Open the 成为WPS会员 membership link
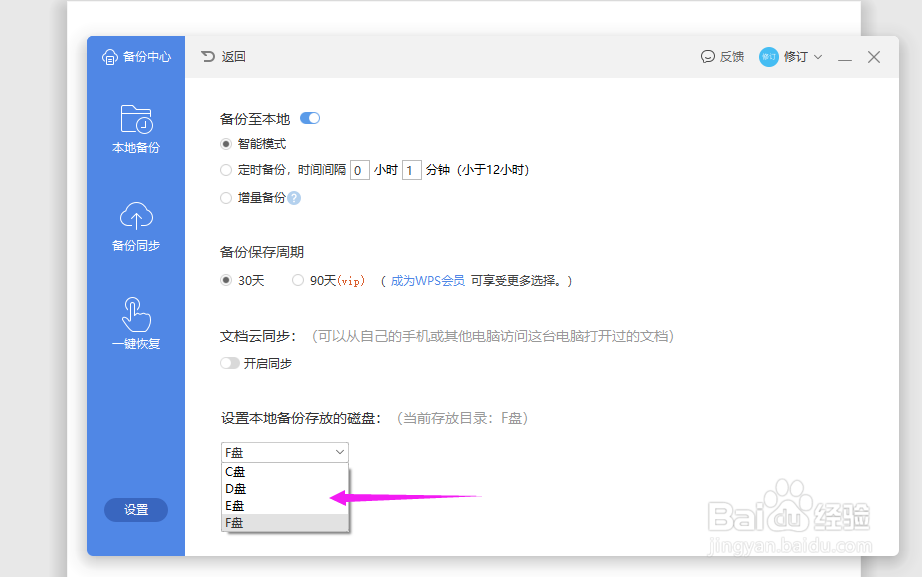The height and width of the screenshot is (577, 922). [x=427, y=281]
